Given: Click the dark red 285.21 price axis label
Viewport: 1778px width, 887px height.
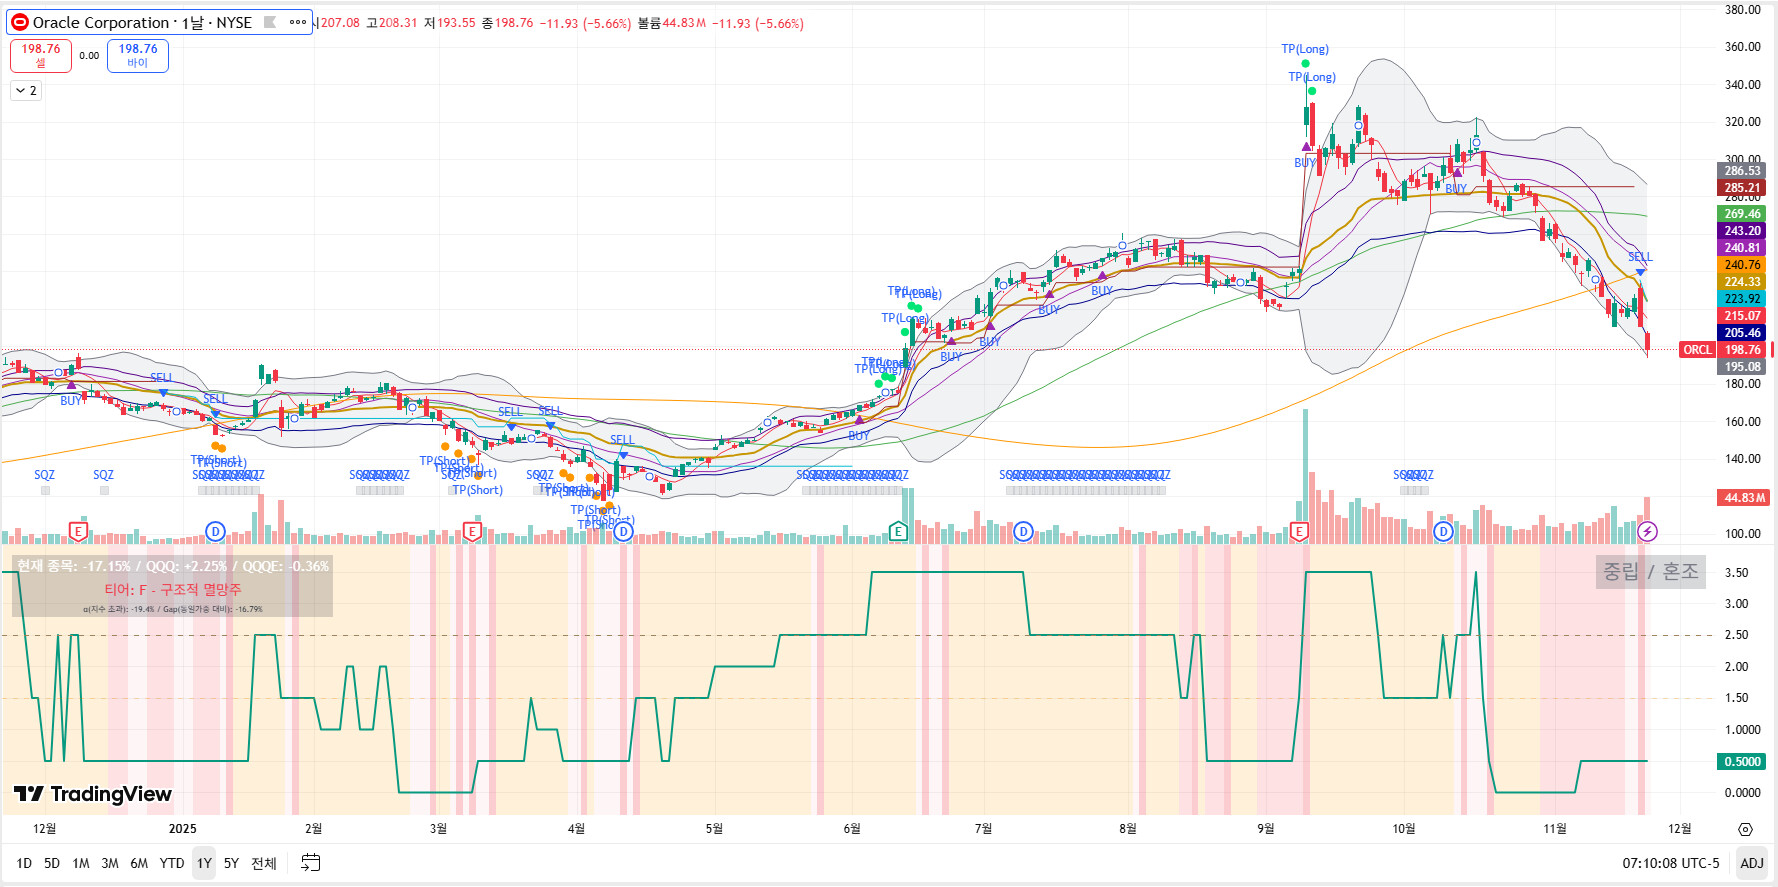Looking at the screenshot, I should coord(1742,188).
